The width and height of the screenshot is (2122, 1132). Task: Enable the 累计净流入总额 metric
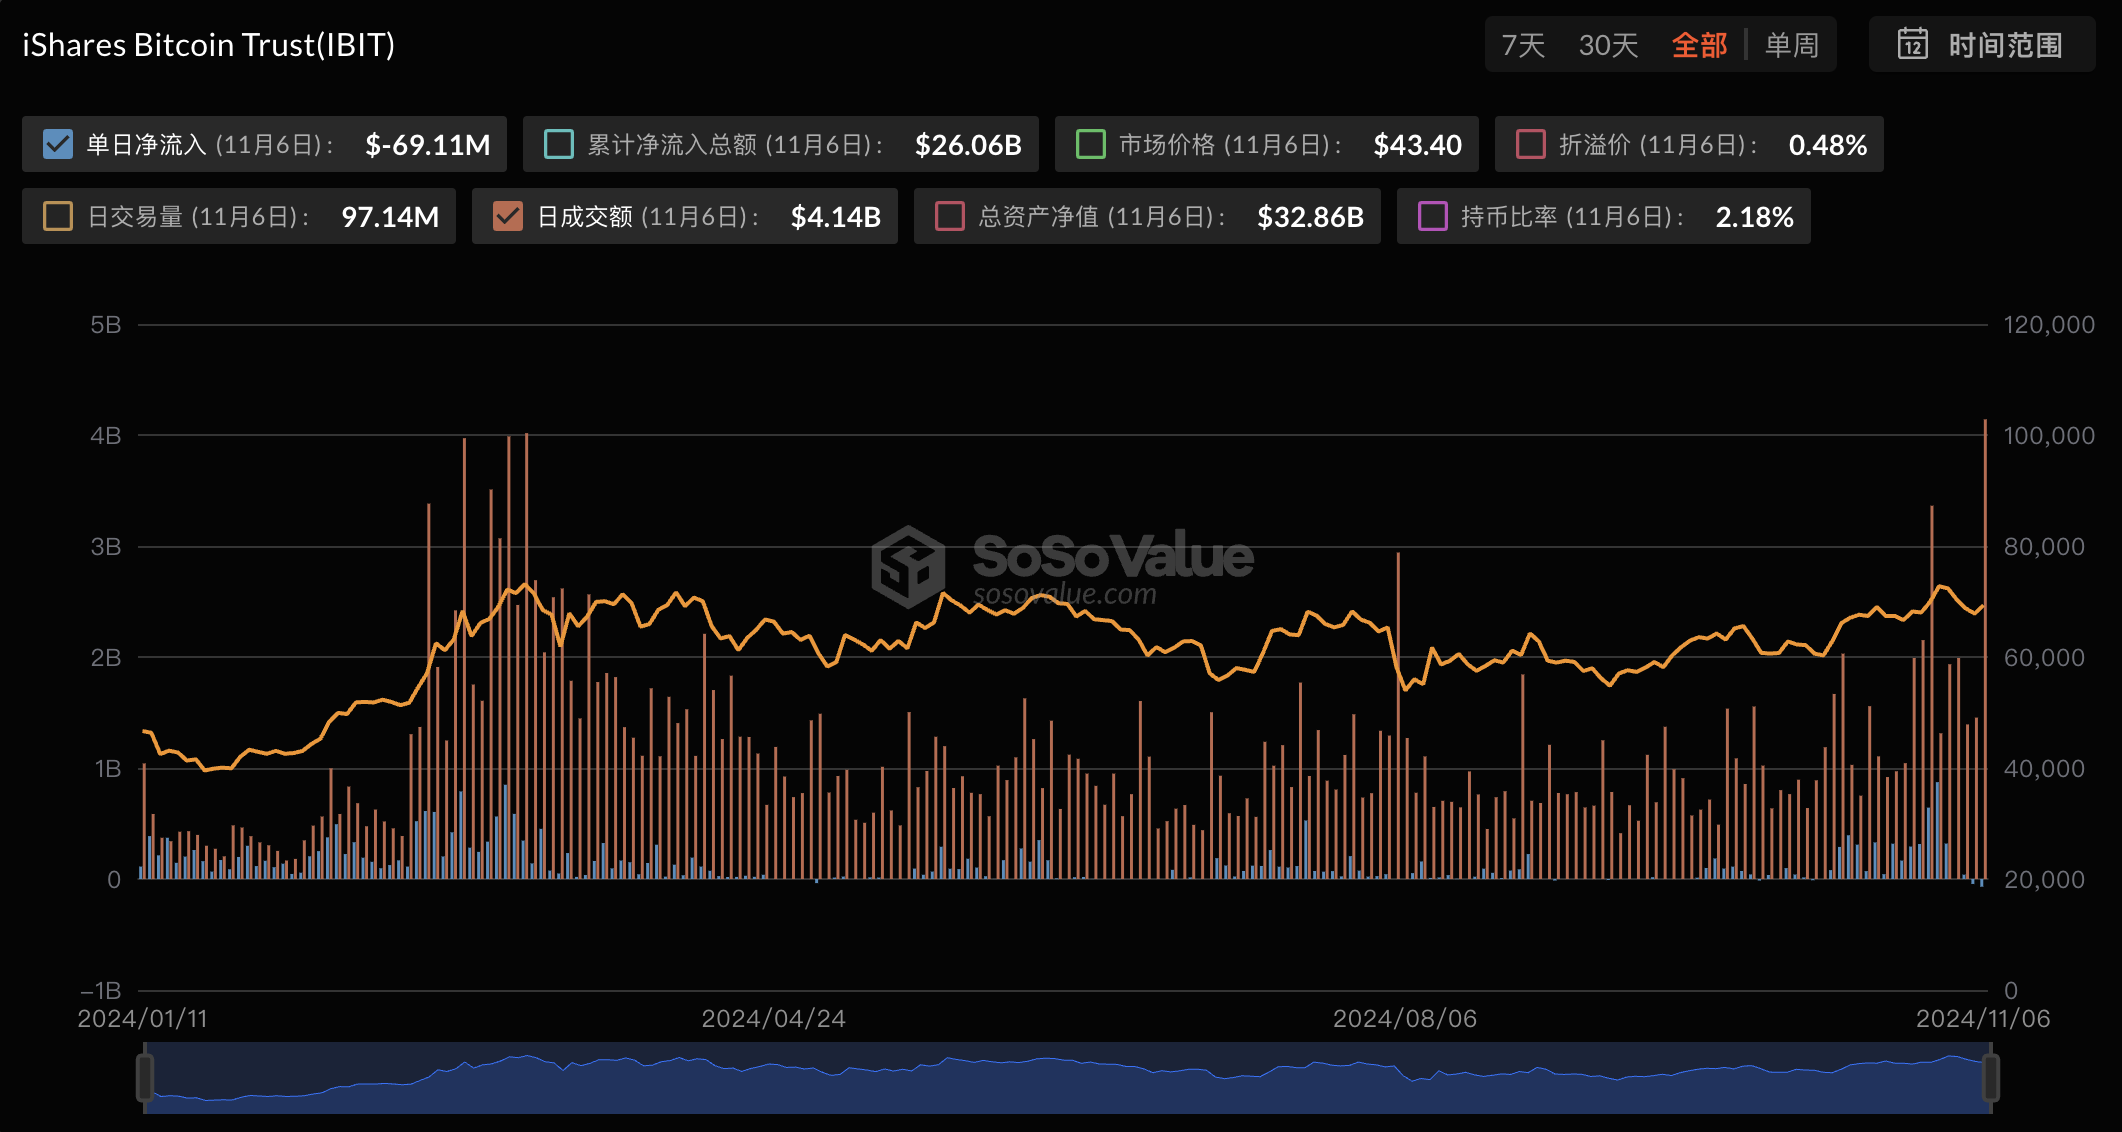click(557, 144)
